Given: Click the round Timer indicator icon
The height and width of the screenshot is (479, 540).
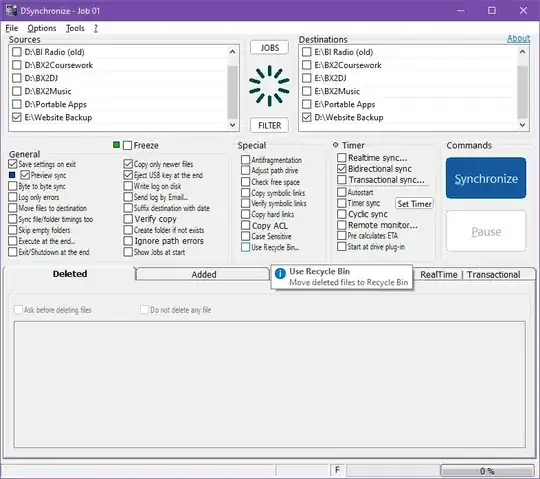Looking at the screenshot, I should point(335,145).
